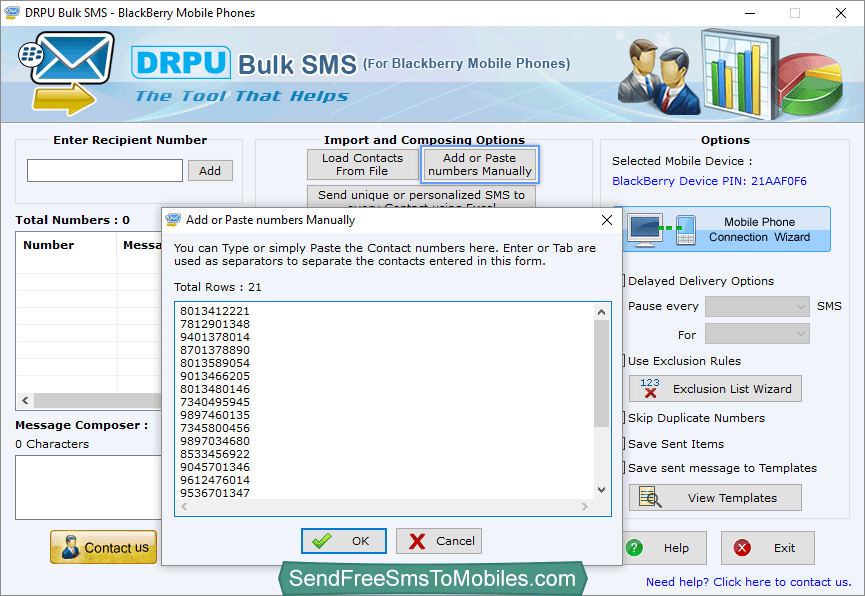Confirm numbers with OK button

[344, 541]
